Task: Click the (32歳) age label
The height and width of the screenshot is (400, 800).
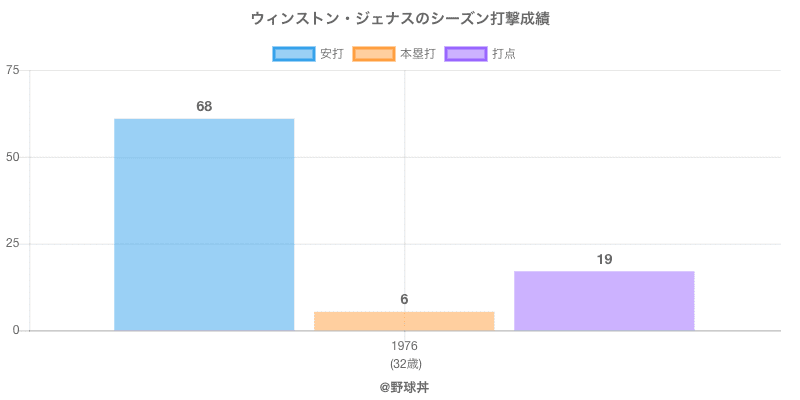Action: point(404,363)
